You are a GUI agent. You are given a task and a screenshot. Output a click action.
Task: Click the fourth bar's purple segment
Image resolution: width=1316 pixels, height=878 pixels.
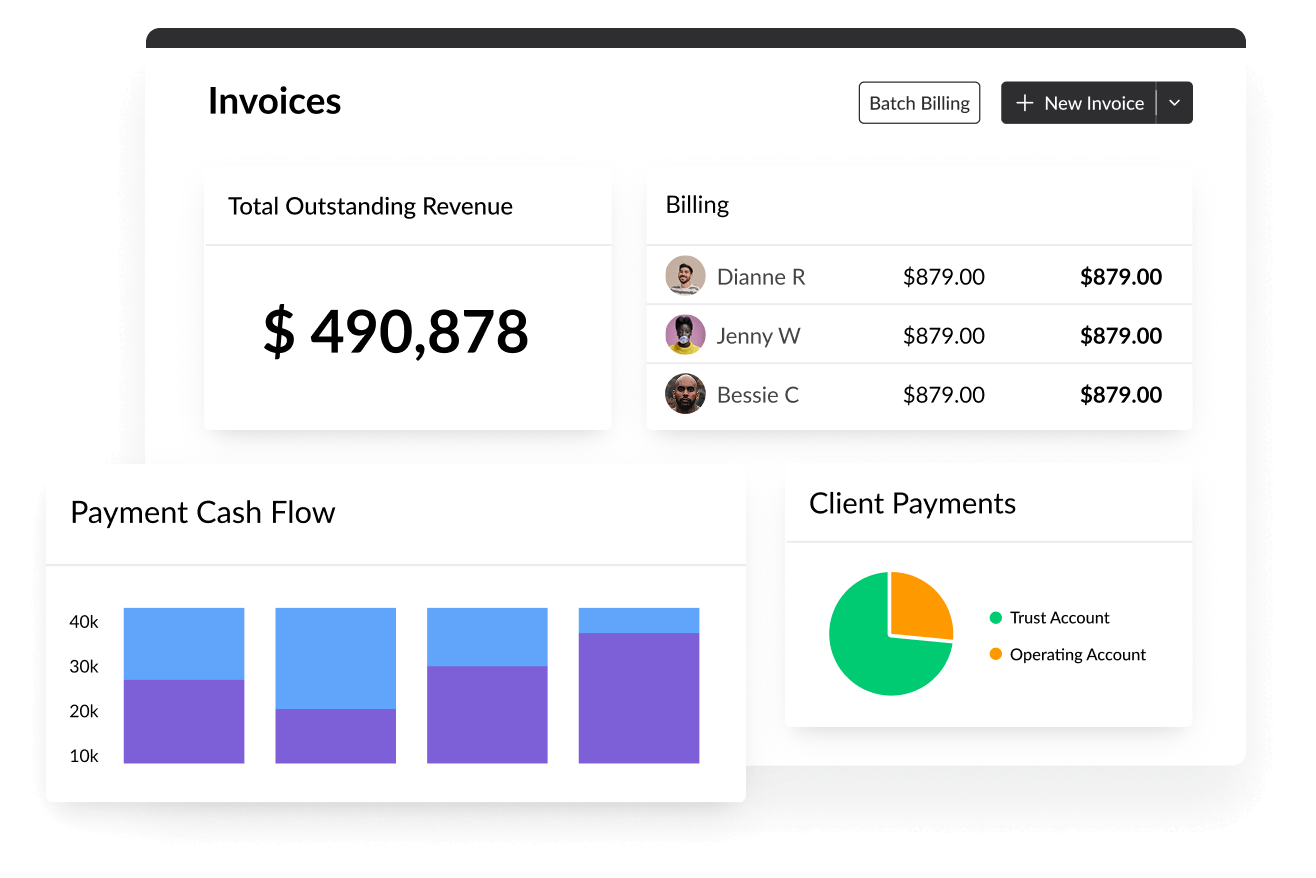click(639, 698)
